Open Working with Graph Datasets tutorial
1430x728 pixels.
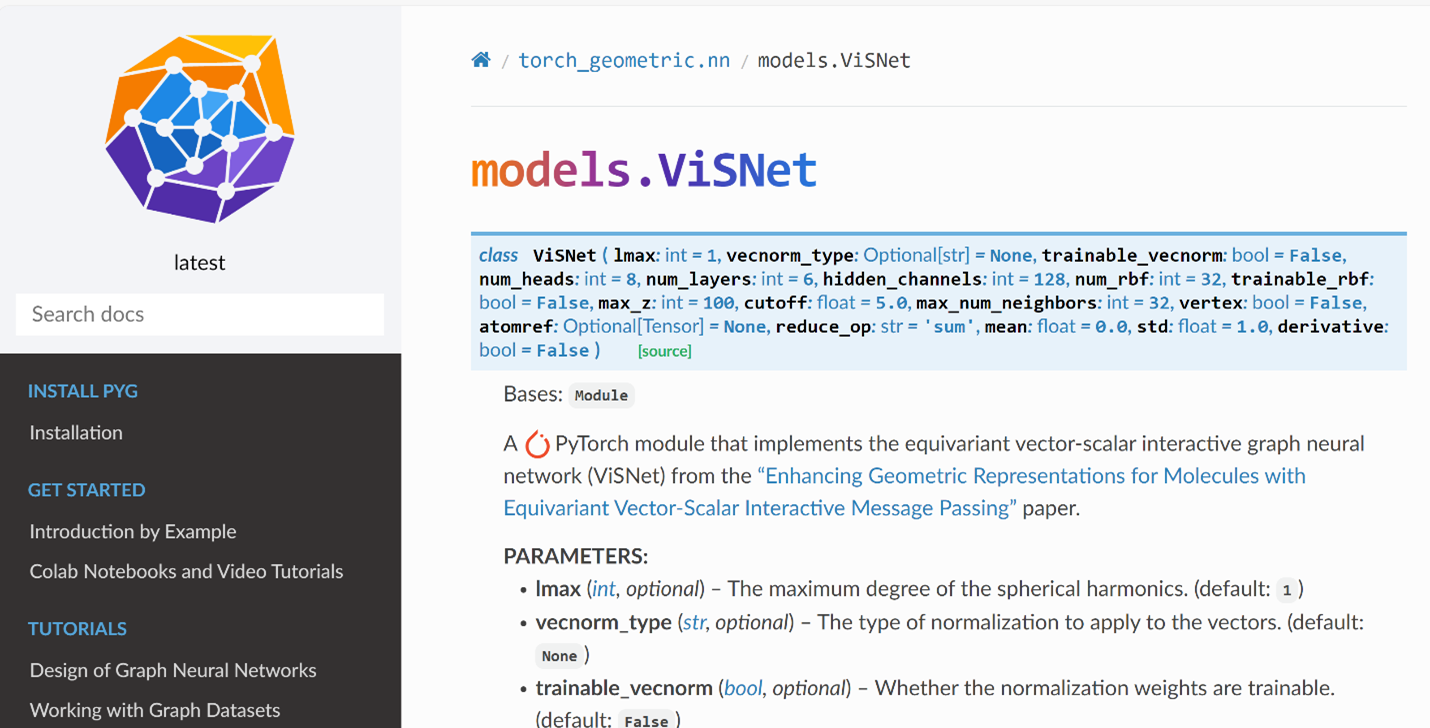[x=154, y=710]
